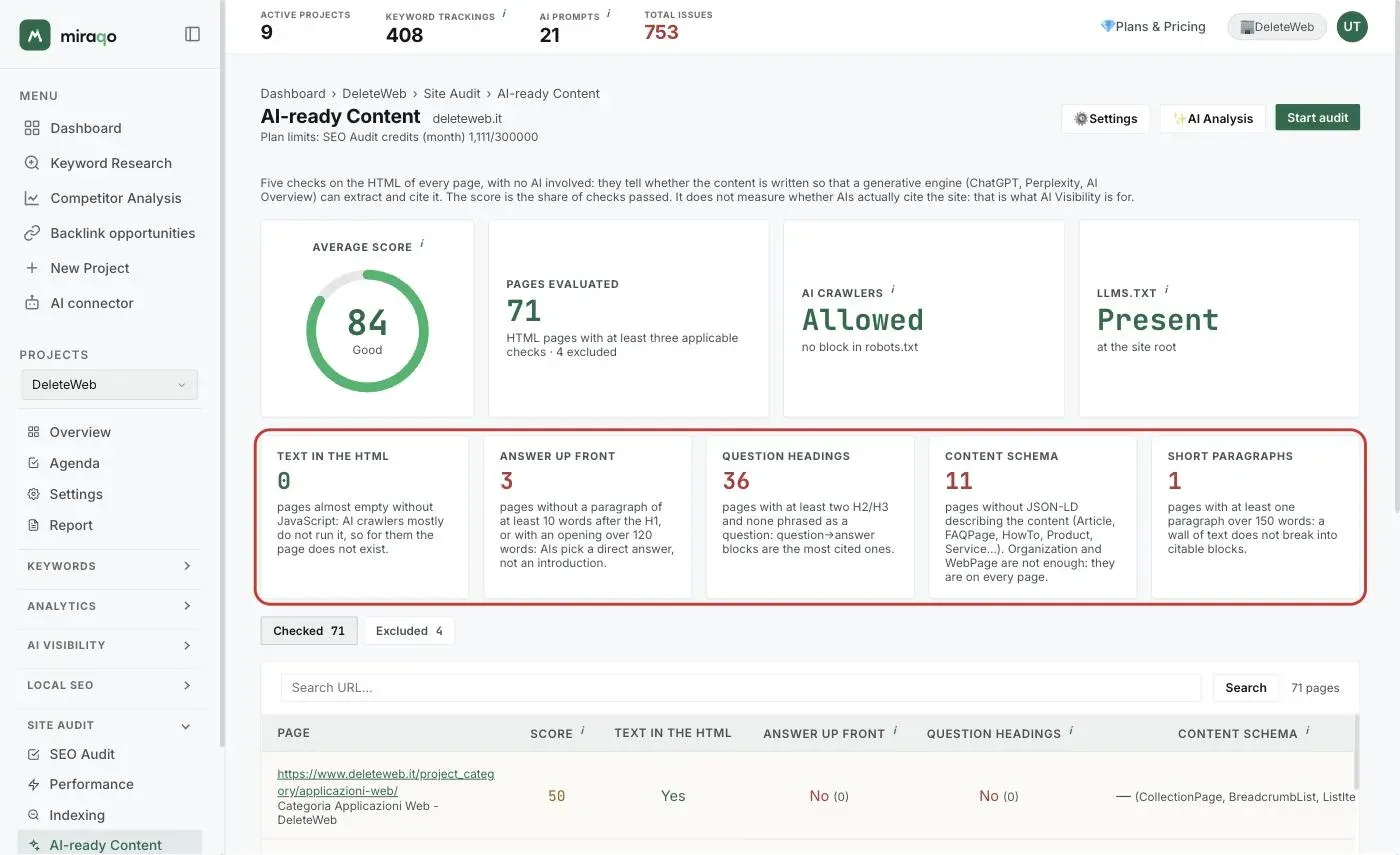Open Backlink opportunities
The width and height of the screenshot is (1400, 855).
pos(111,233)
